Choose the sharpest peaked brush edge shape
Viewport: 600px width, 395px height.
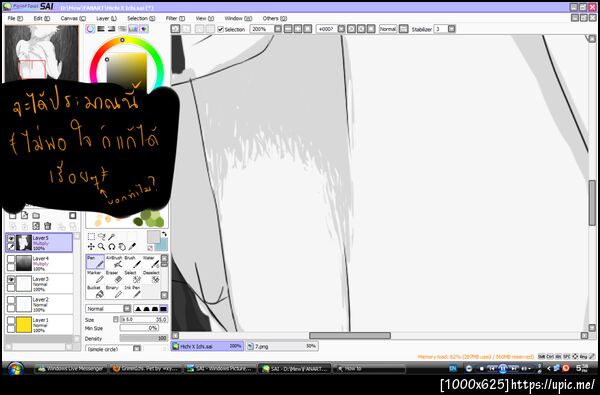tap(138, 308)
